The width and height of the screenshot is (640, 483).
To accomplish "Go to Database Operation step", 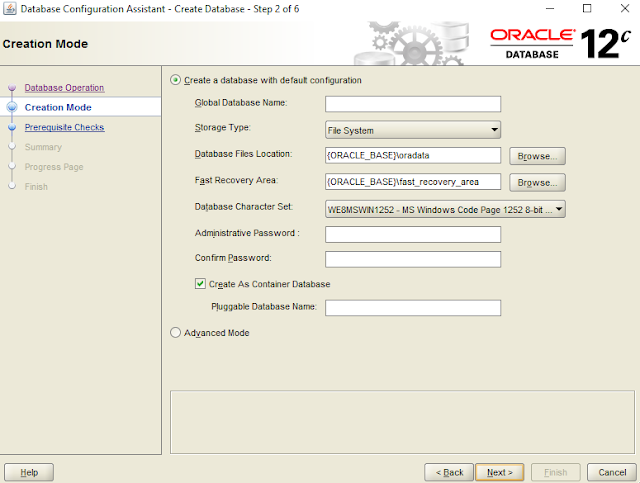I will click(x=64, y=88).
